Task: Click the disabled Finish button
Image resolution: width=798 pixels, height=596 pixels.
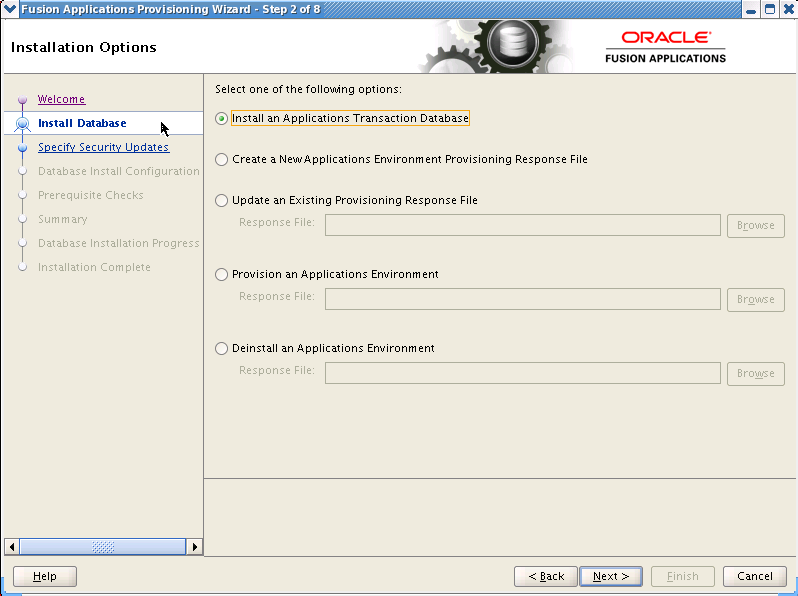Action: [x=682, y=576]
